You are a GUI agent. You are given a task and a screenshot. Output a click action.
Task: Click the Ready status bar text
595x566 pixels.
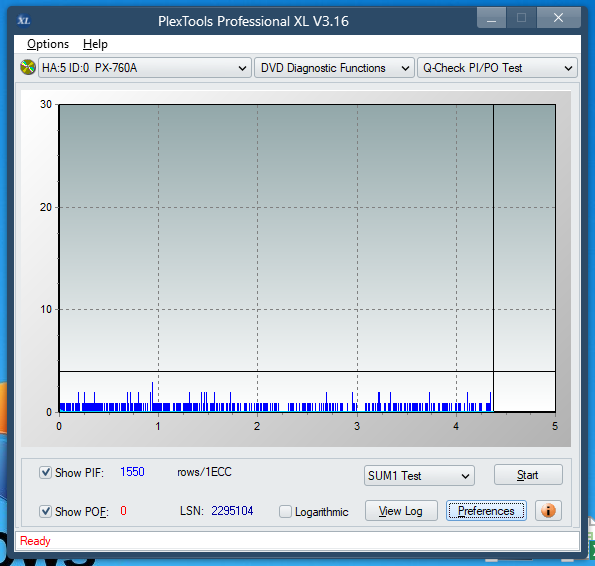pyautogui.click(x=35, y=541)
